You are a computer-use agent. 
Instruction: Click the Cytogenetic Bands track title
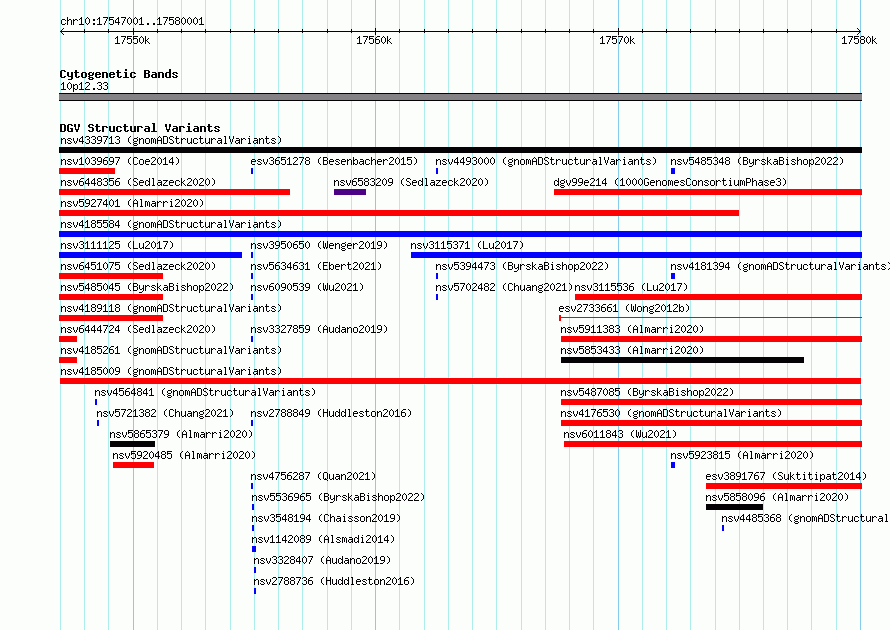coord(119,74)
